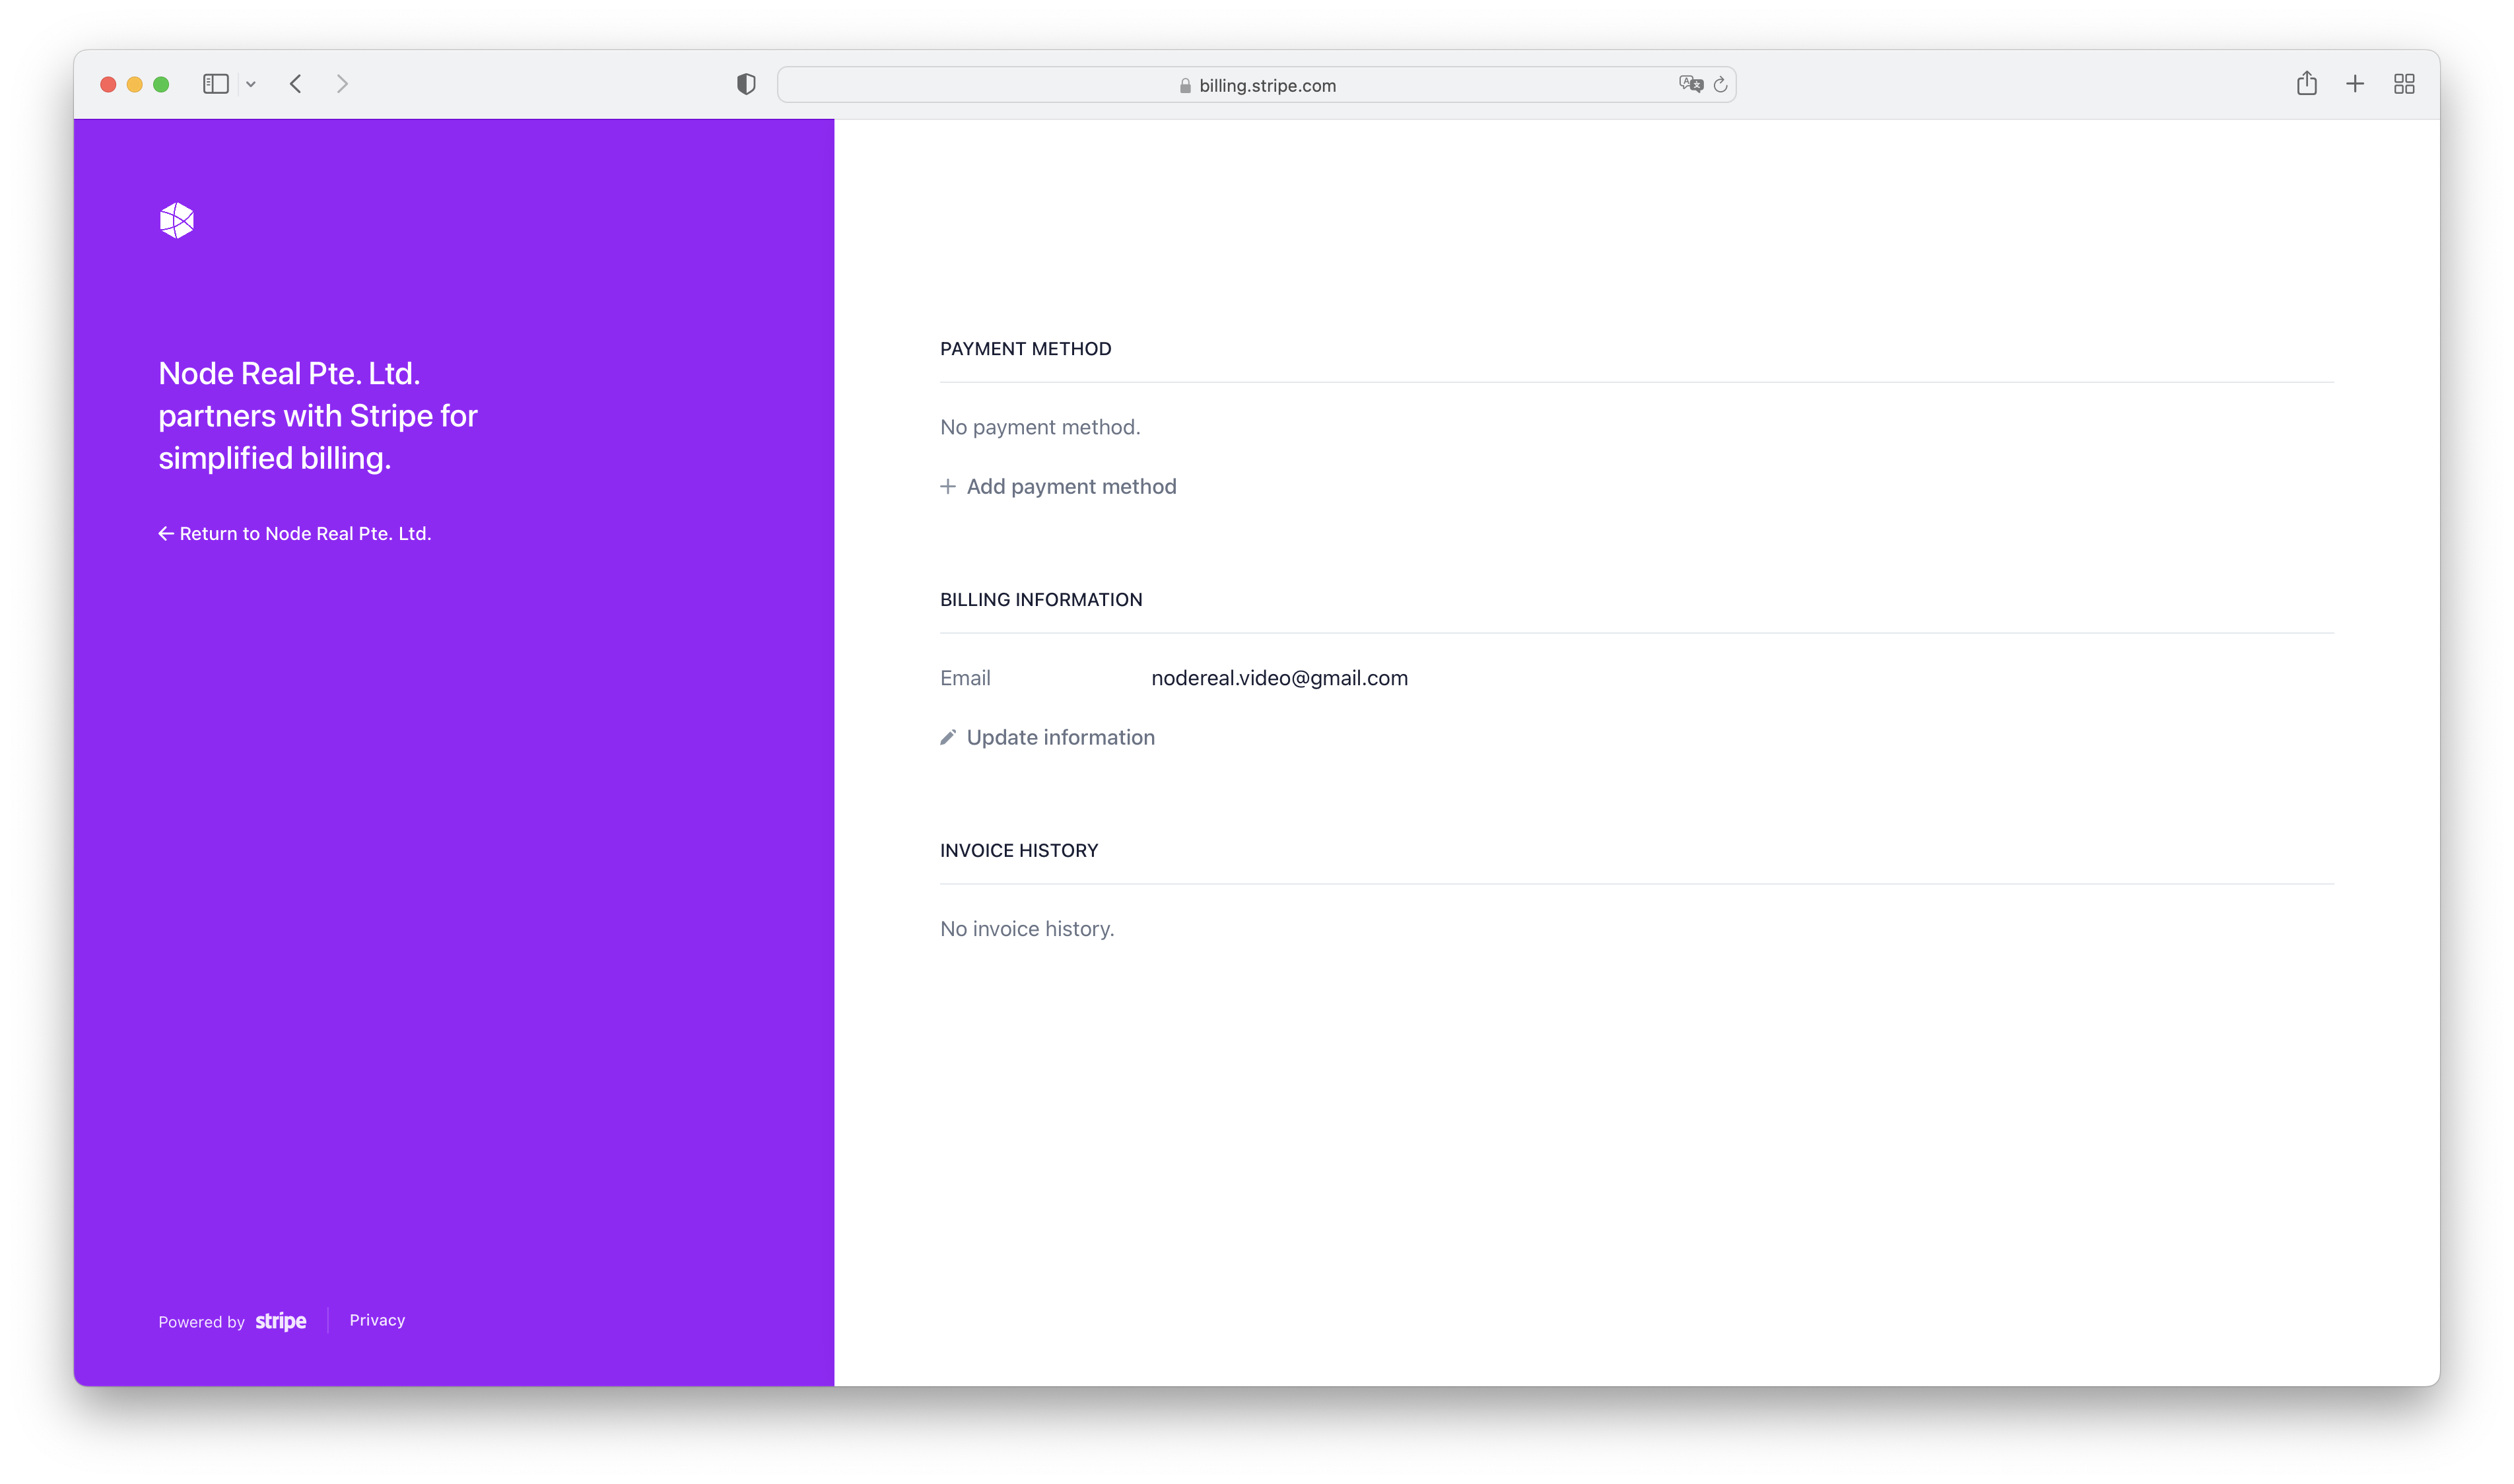Open the Share sheet icon
The height and width of the screenshot is (1484, 2514).
click(2306, 84)
